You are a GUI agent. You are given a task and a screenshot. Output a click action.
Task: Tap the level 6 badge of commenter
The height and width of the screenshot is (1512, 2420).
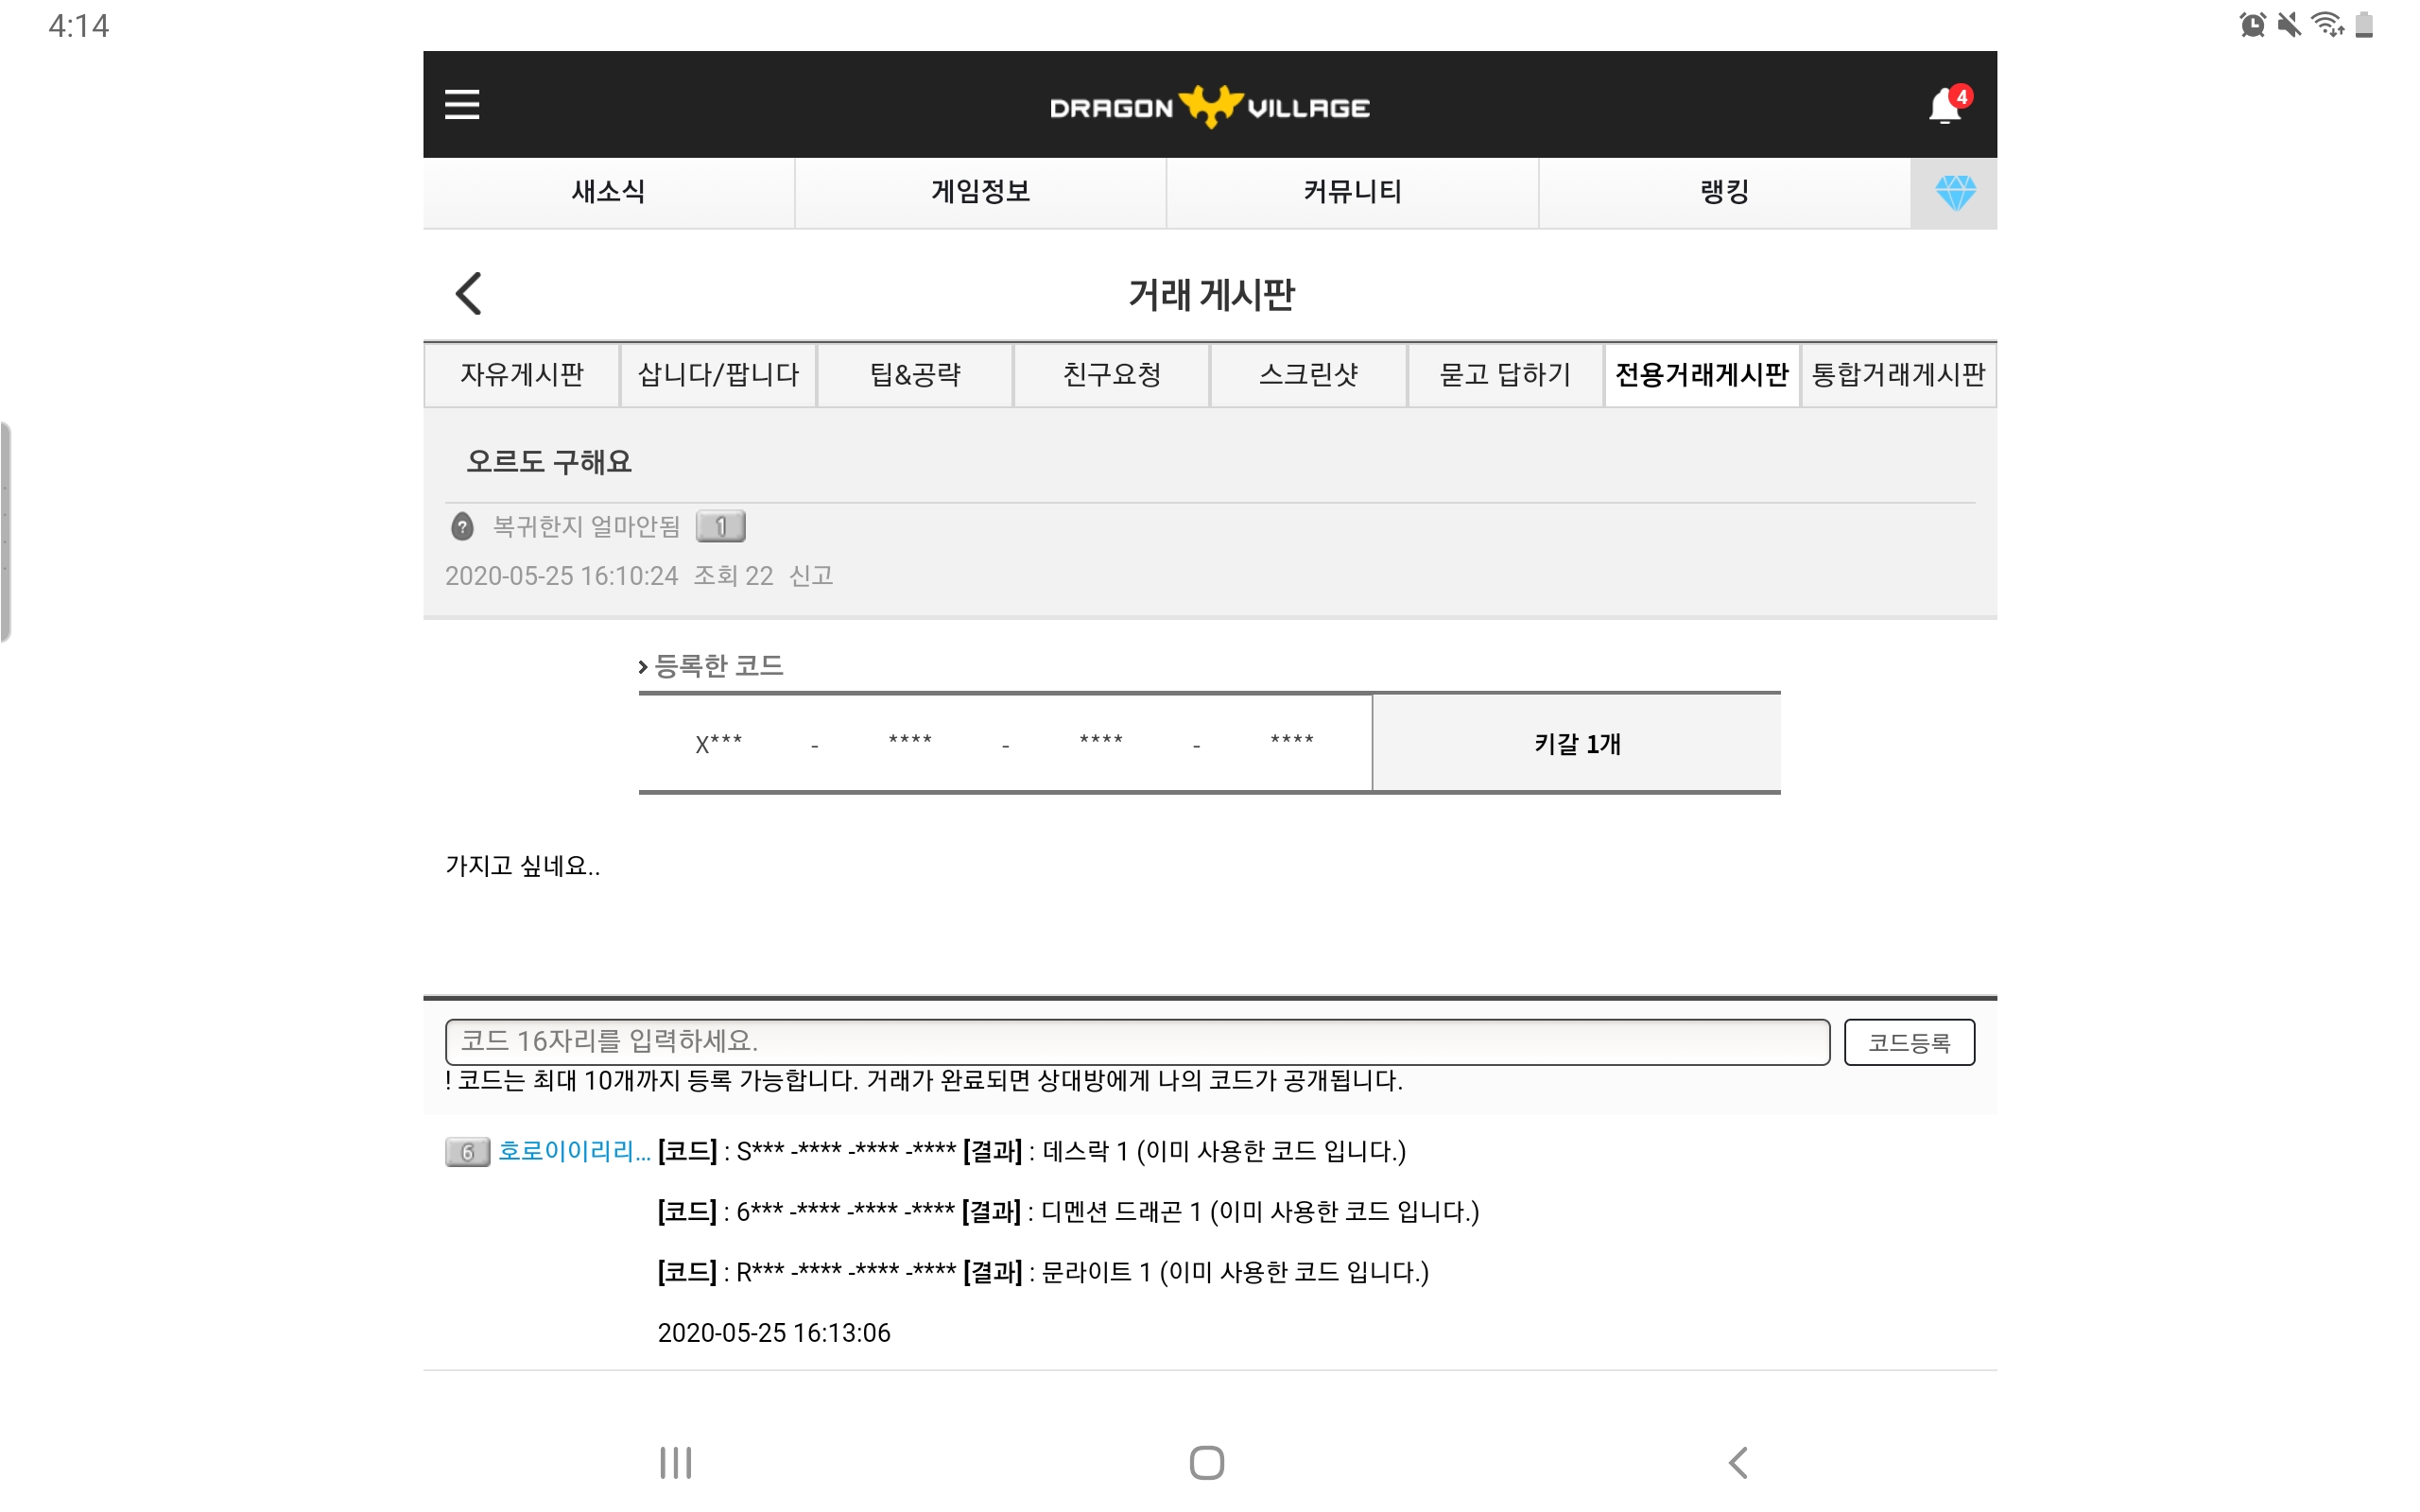(467, 1152)
